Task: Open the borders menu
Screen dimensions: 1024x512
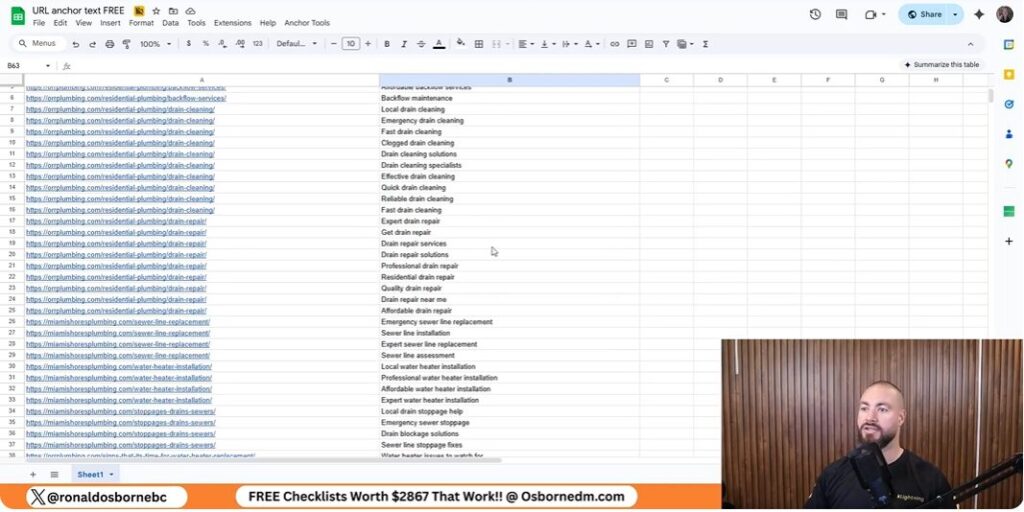Action: 479,44
